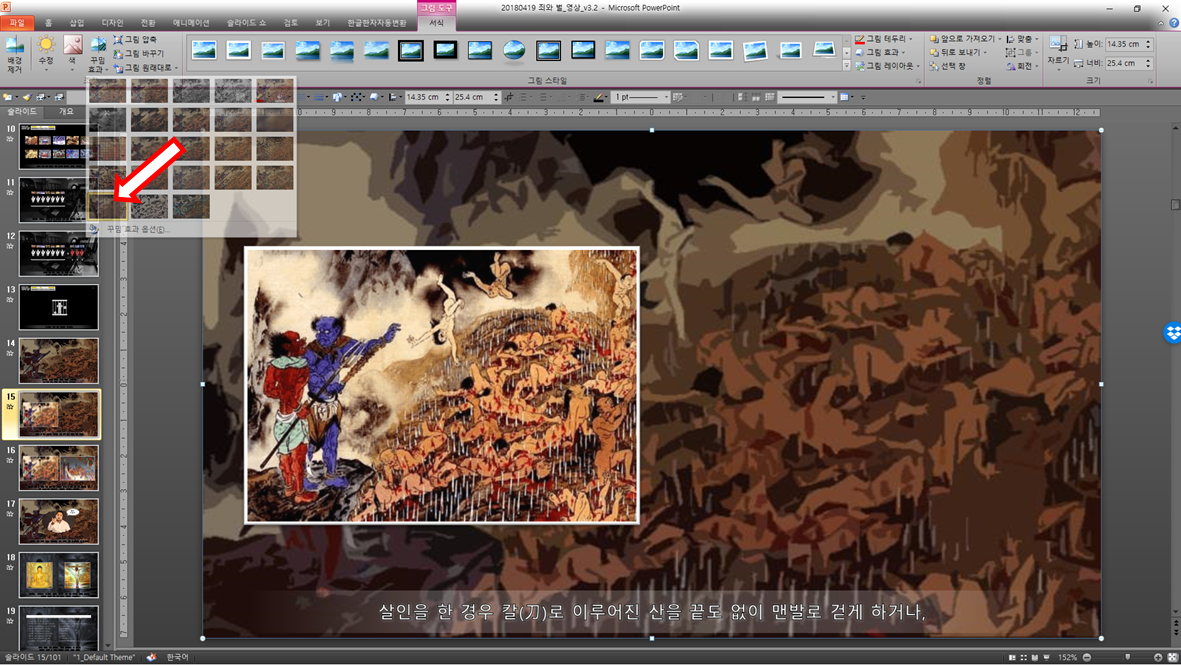Click the Help question mark icon

(1173, 23)
